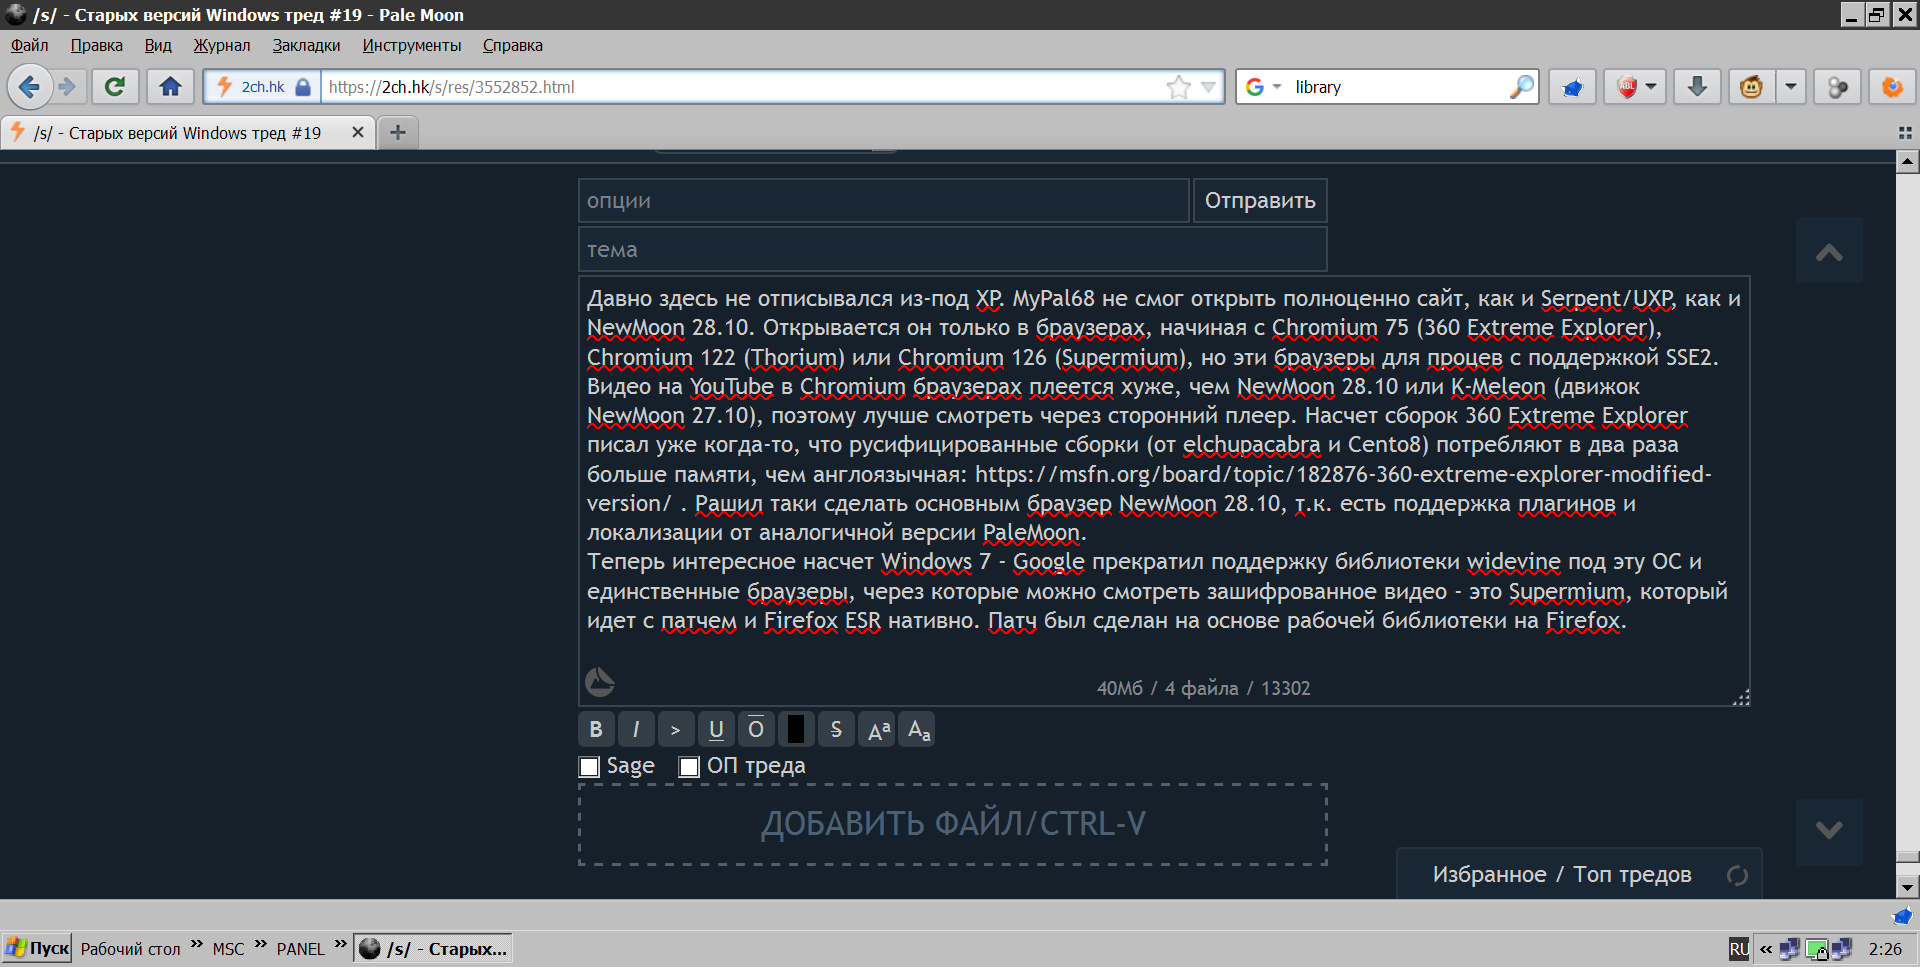The width and height of the screenshot is (1920, 967).
Task: Bookmark this page with the star icon
Action: click(1179, 87)
